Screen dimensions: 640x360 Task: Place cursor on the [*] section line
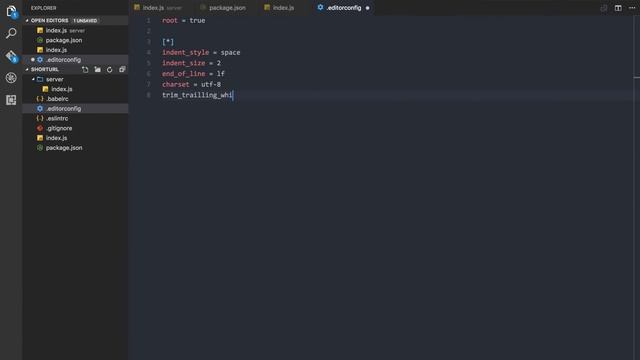coord(168,42)
